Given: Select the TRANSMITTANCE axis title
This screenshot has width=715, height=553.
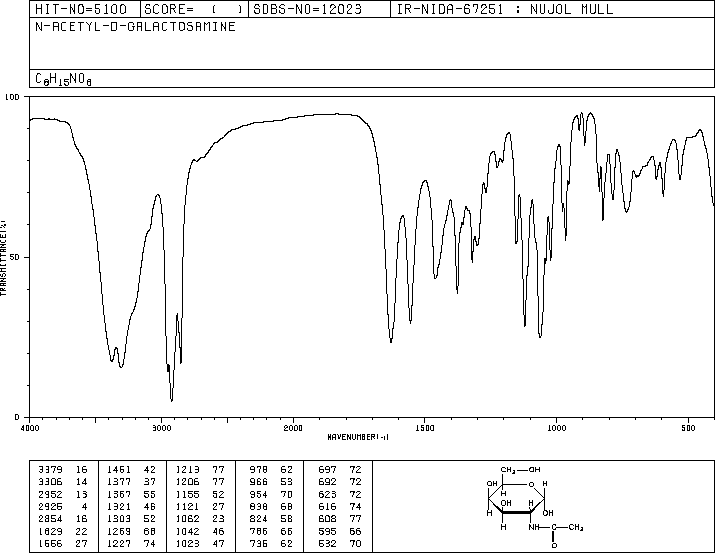Looking at the screenshot, I should click(x=3, y=258).
